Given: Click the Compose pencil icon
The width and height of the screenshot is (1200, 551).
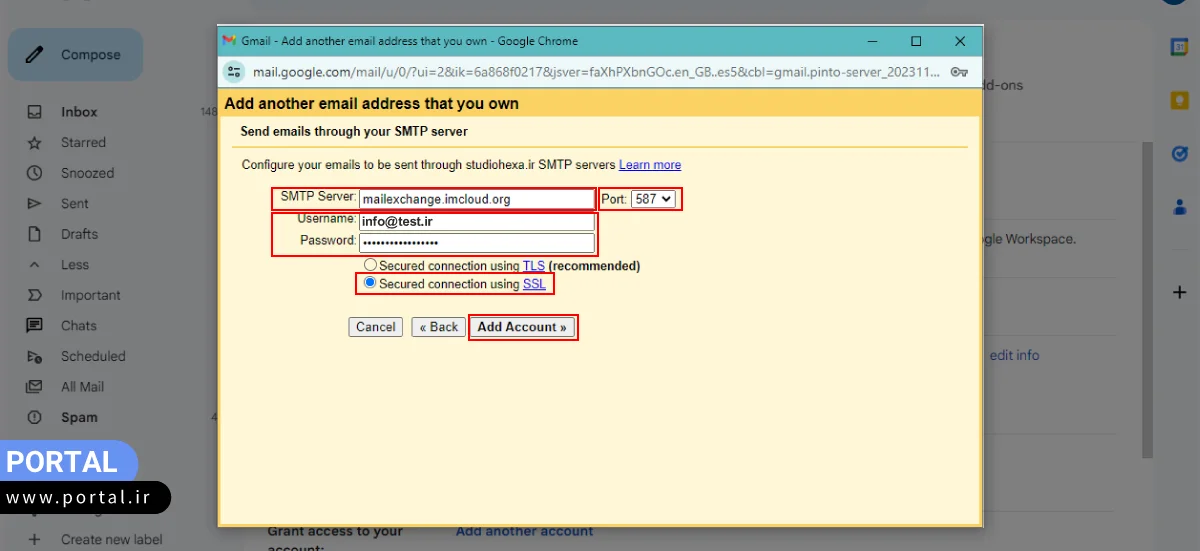Looking at the screenshot, I should tap(35, 55).
